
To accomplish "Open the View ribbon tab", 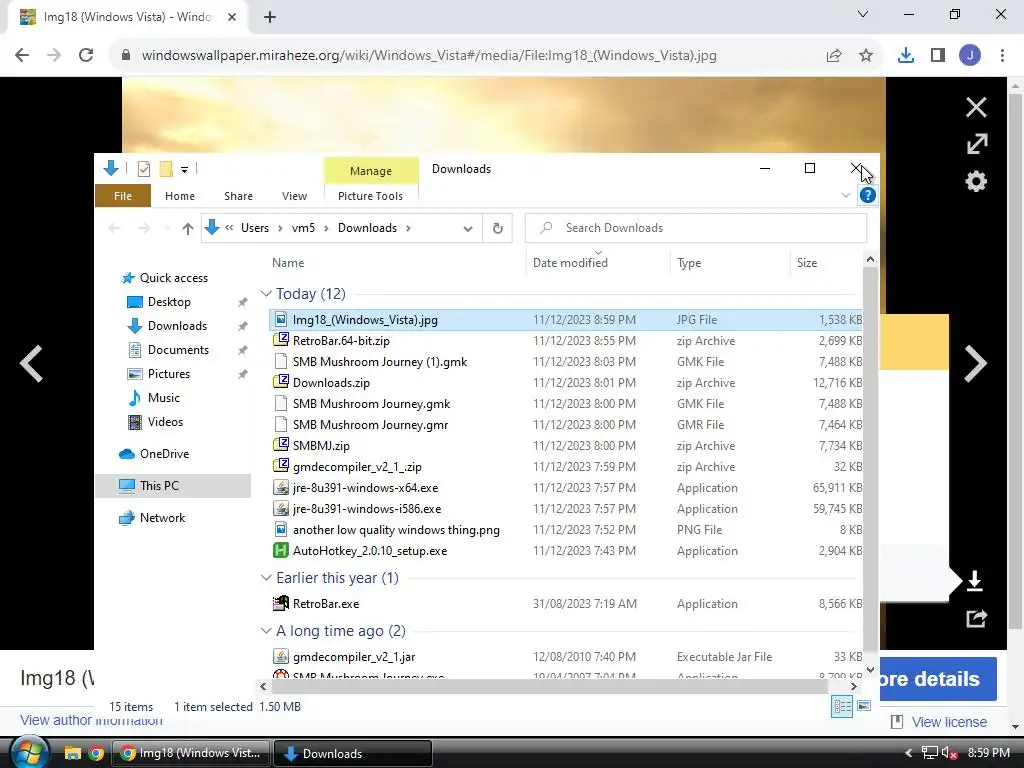I will pyautogui.click(x=295, y=196).
